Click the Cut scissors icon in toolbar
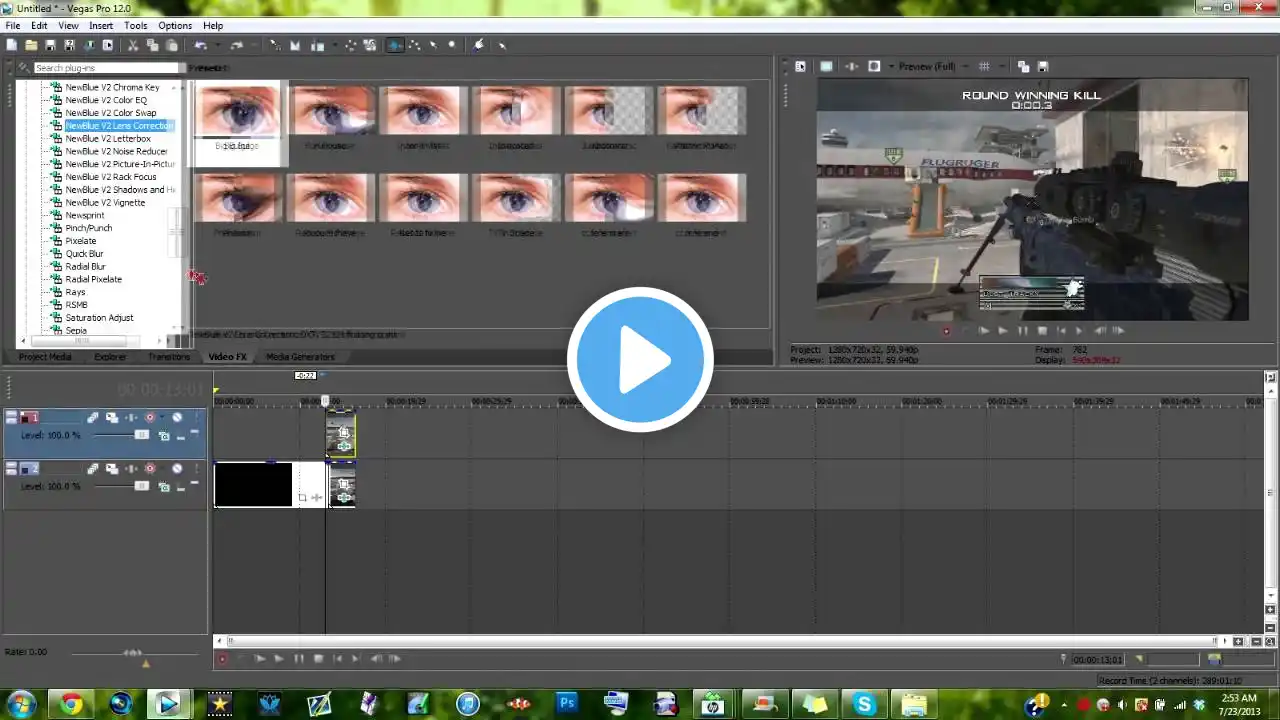 (132, 45)
